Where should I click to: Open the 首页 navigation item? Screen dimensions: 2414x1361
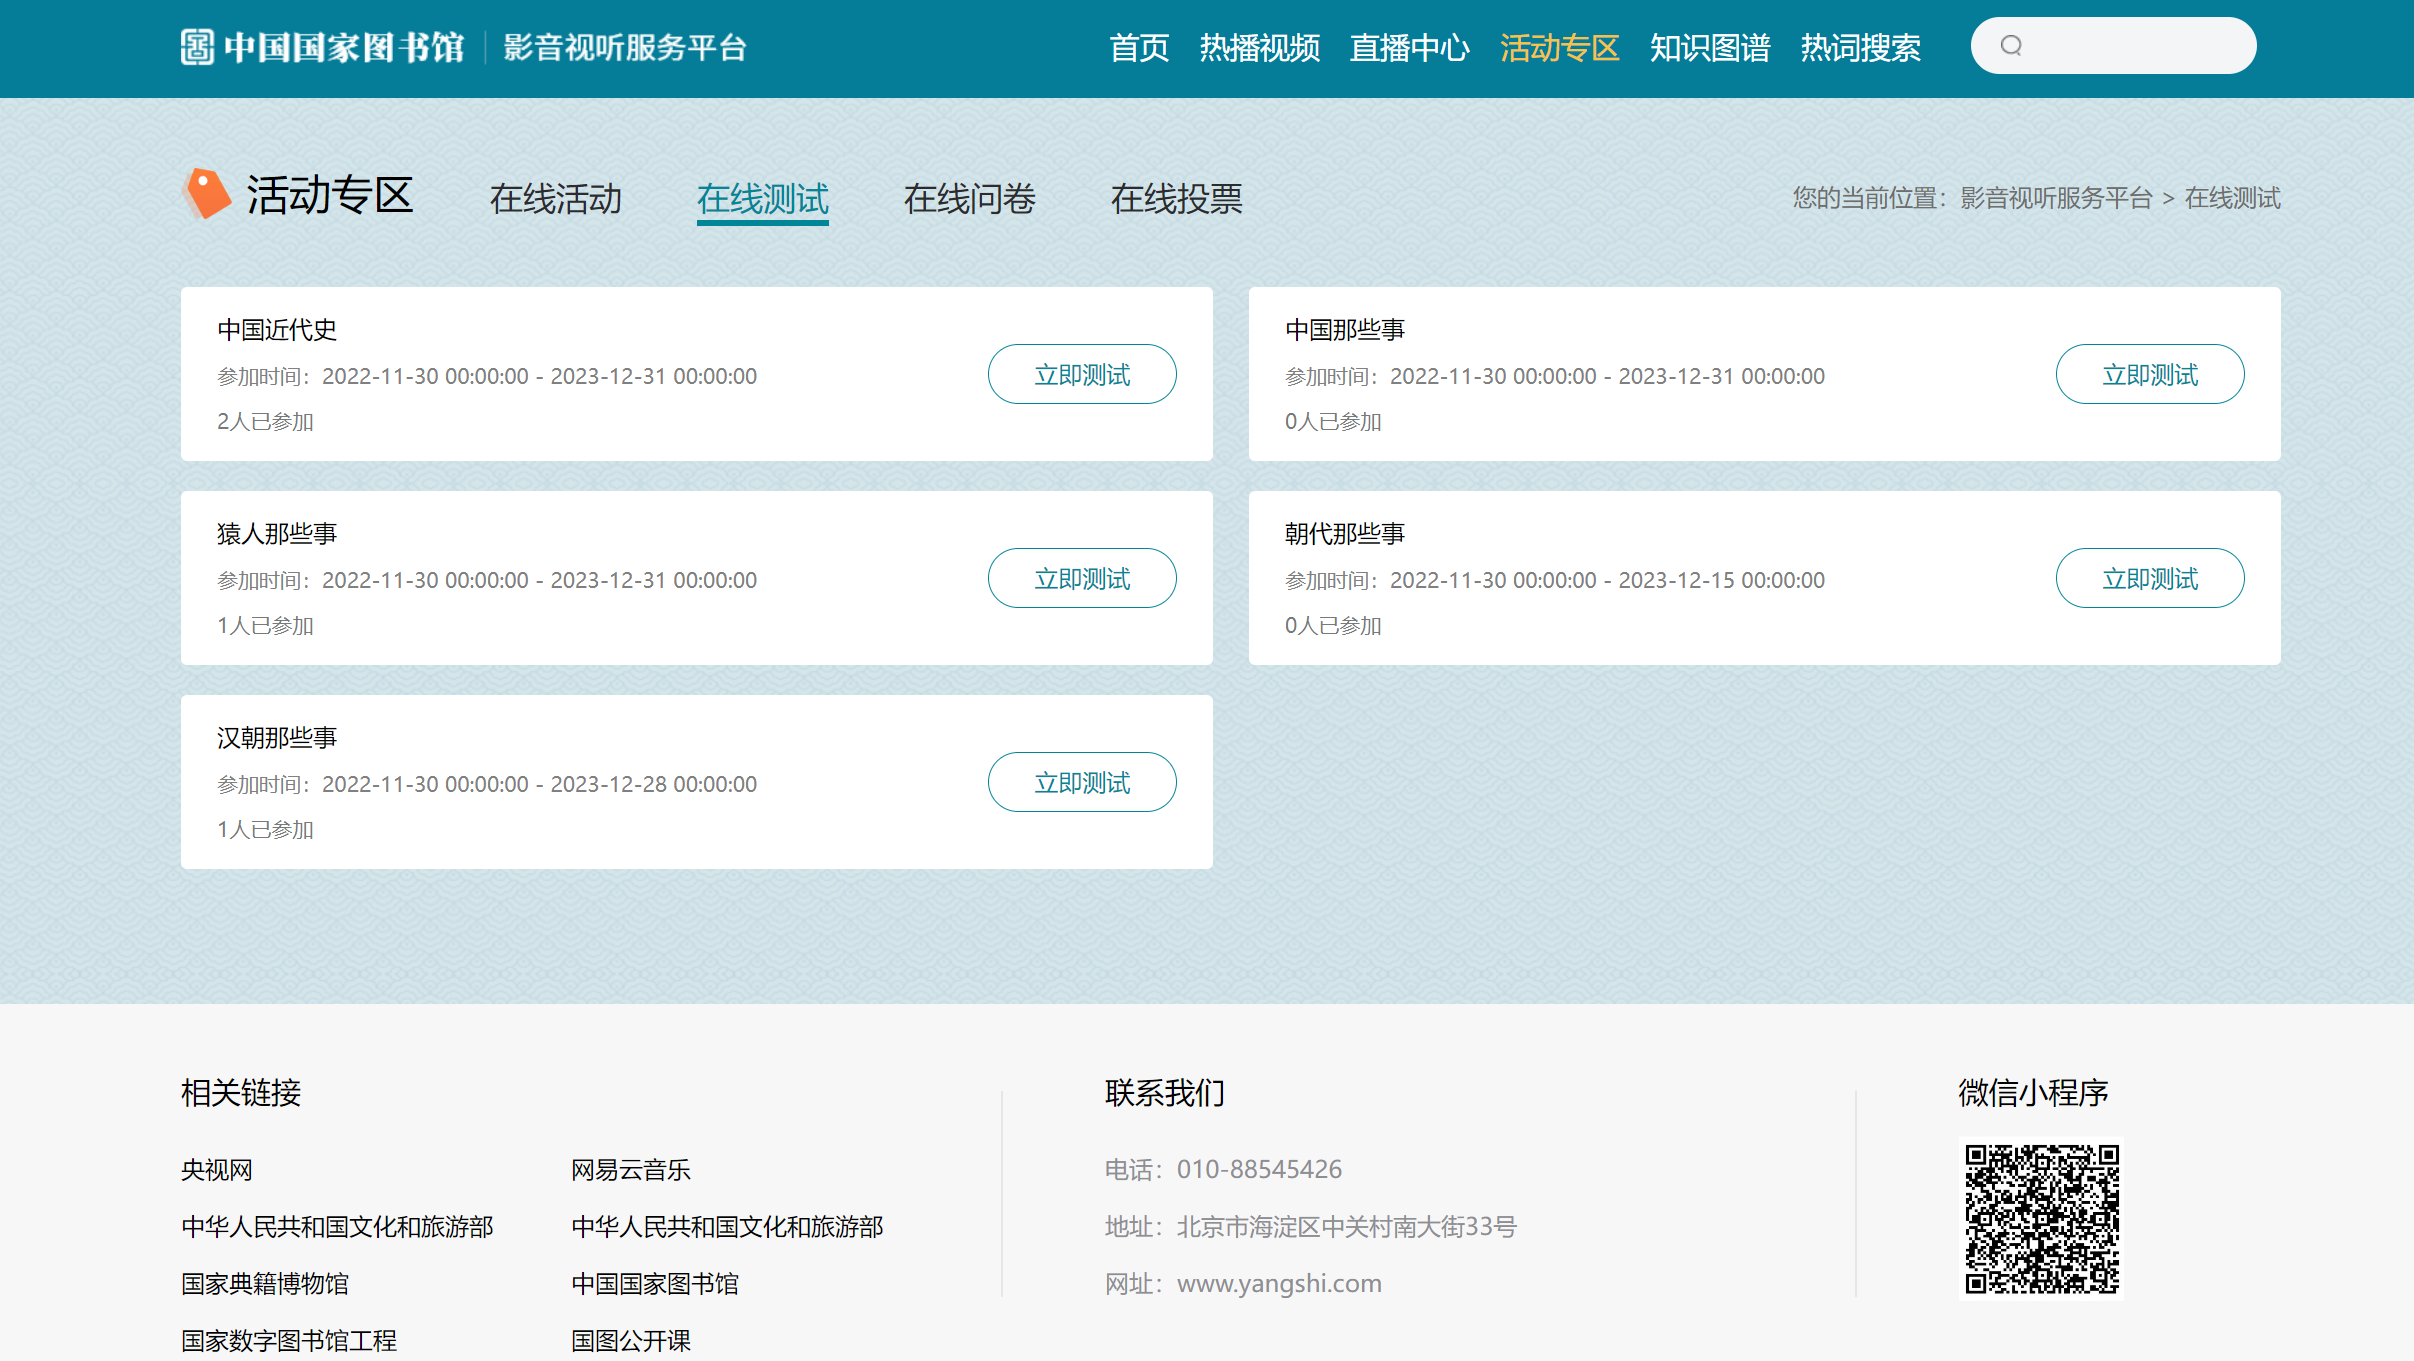tap(1139, 47)
